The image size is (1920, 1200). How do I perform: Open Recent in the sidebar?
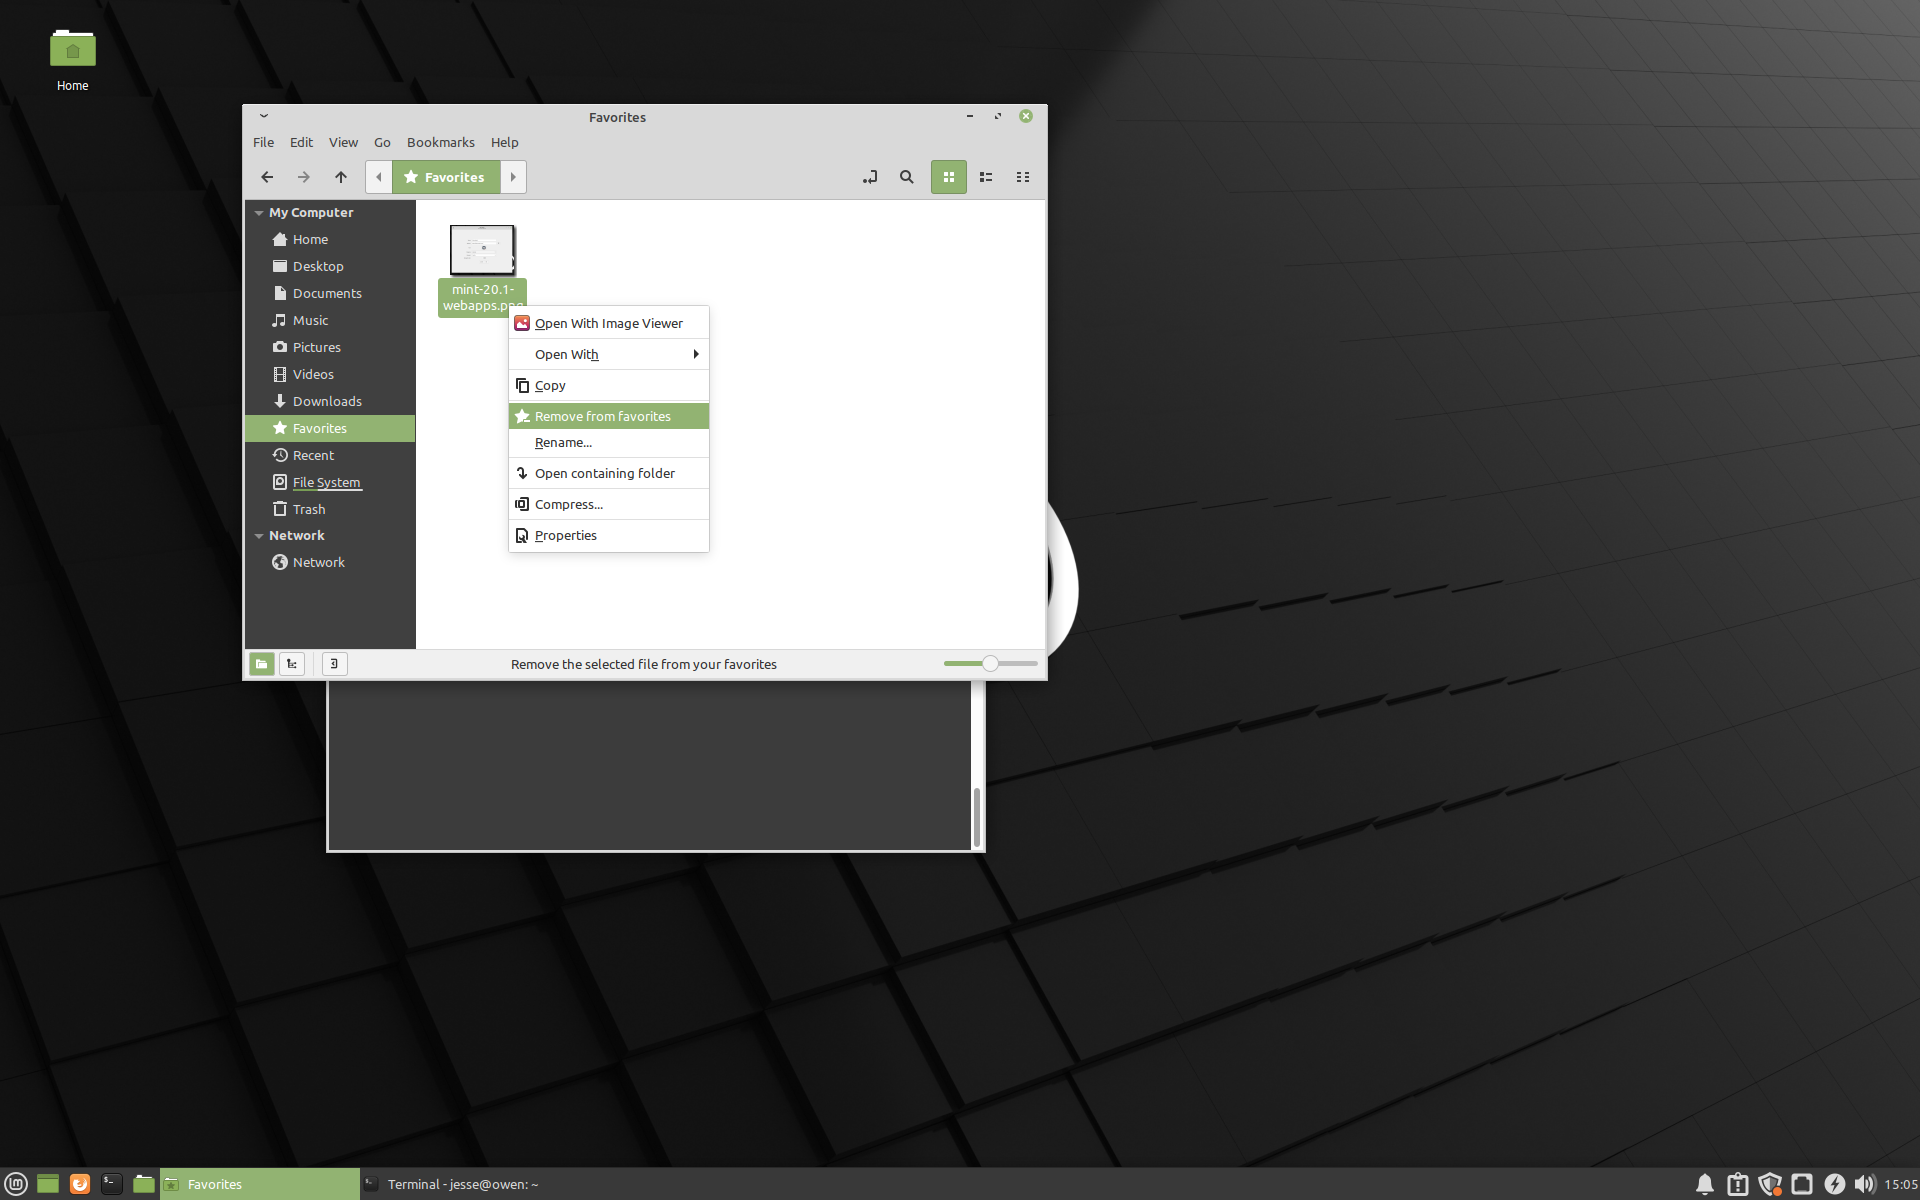point(330,455)
